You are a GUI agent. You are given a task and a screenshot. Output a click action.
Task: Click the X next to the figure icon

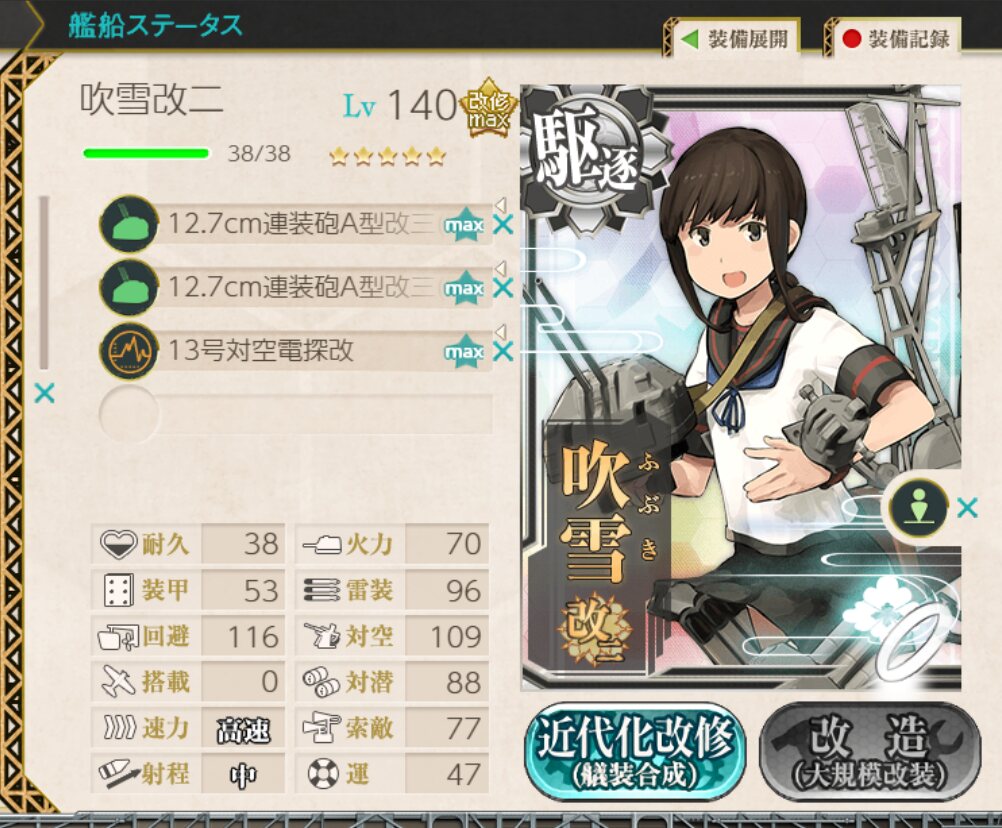coord(967,508)
